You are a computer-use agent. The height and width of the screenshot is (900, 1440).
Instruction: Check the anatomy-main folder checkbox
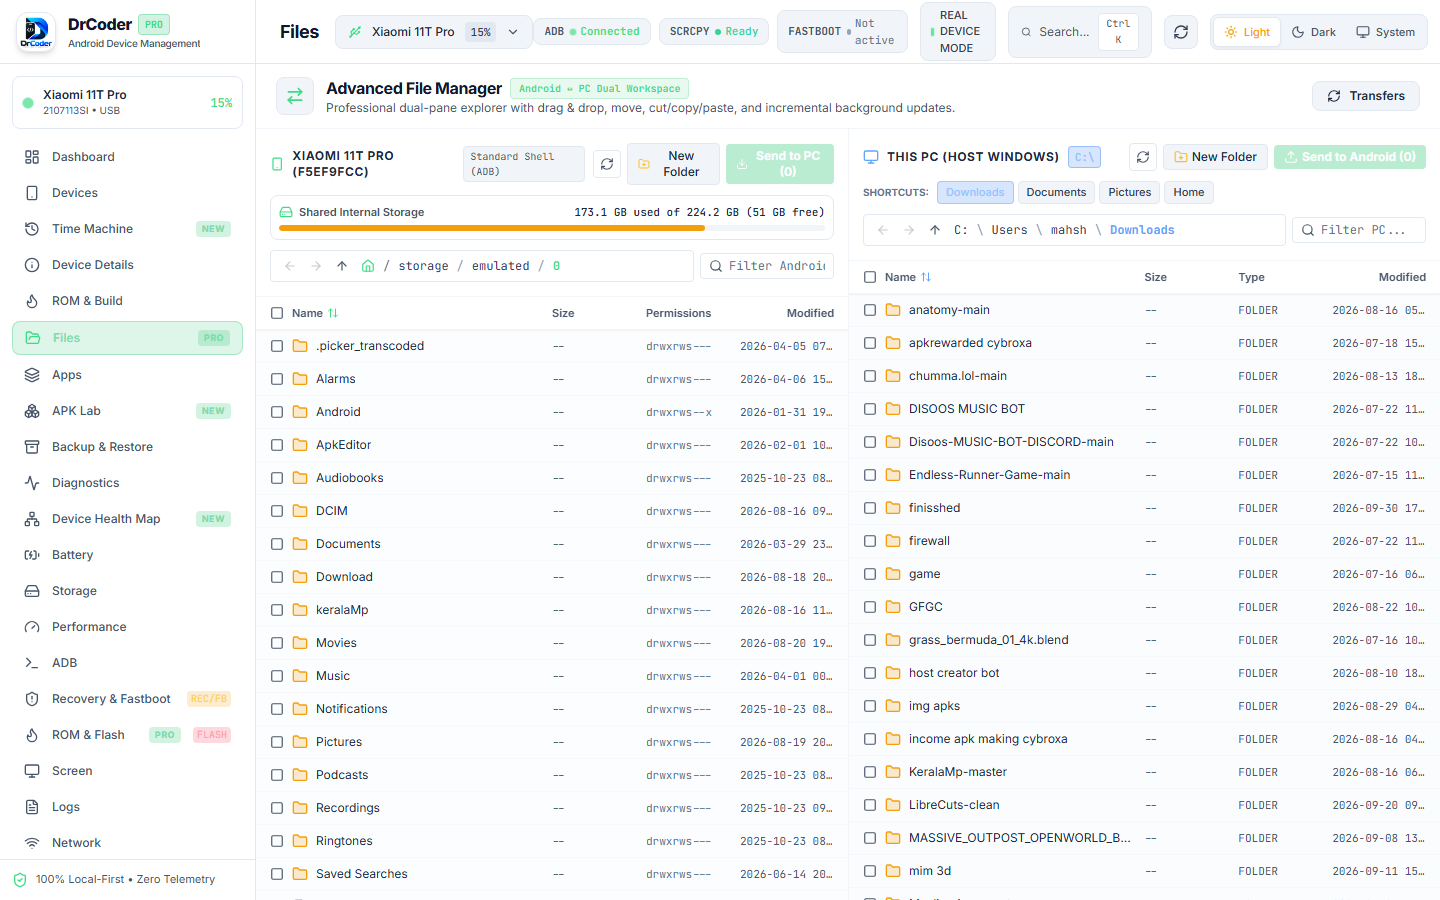(870, 310)
